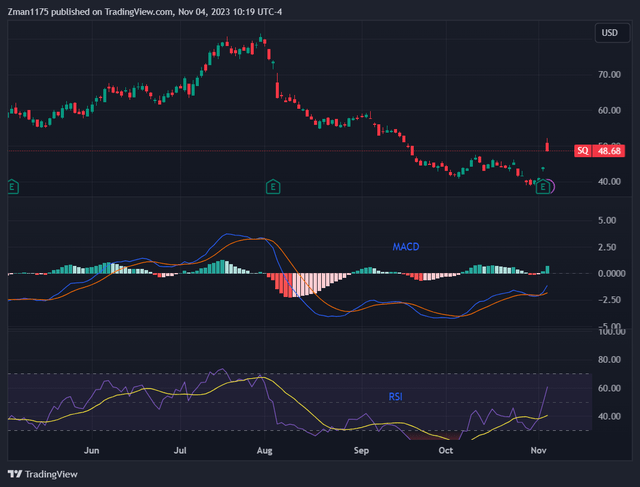Viewport: 640px width, 487px height.
Task: Click the 70.00 price axis label
Action: click(x=610, y=74)
